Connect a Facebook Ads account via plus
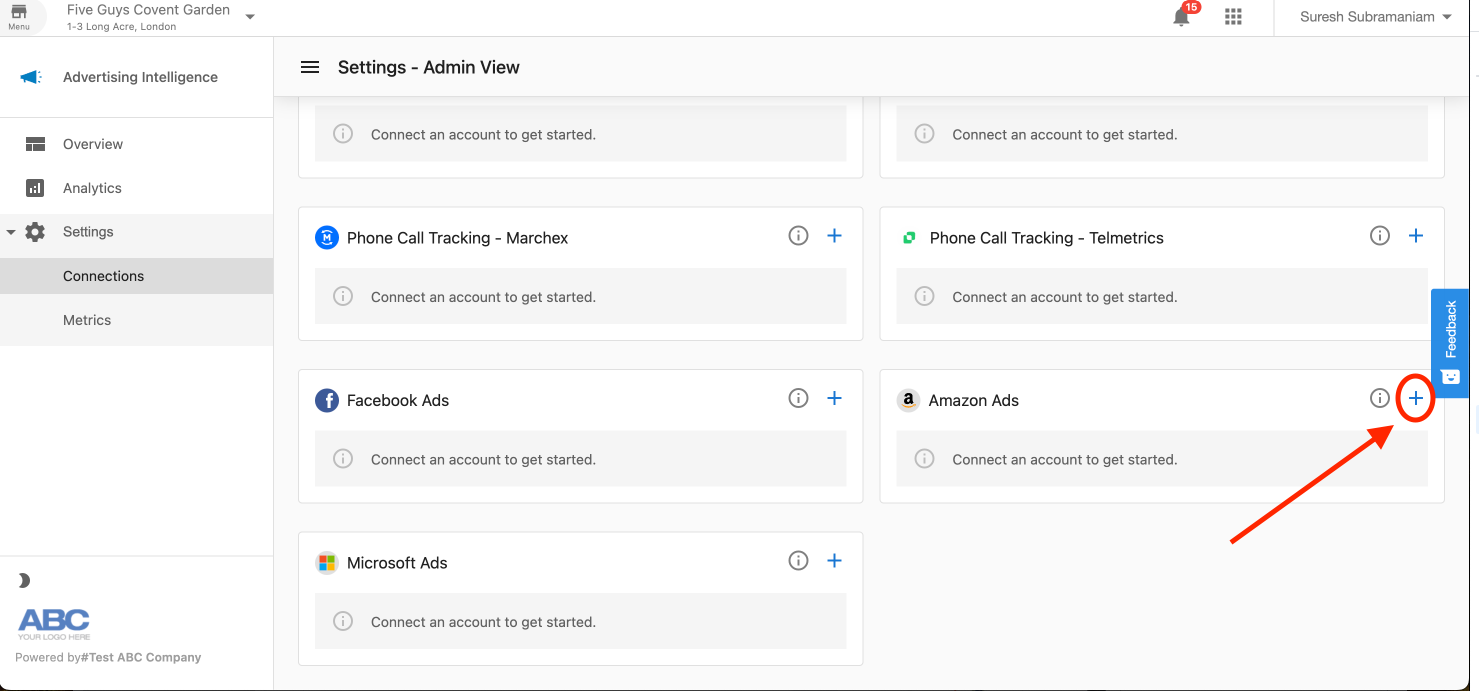 (x=834, y=398)
